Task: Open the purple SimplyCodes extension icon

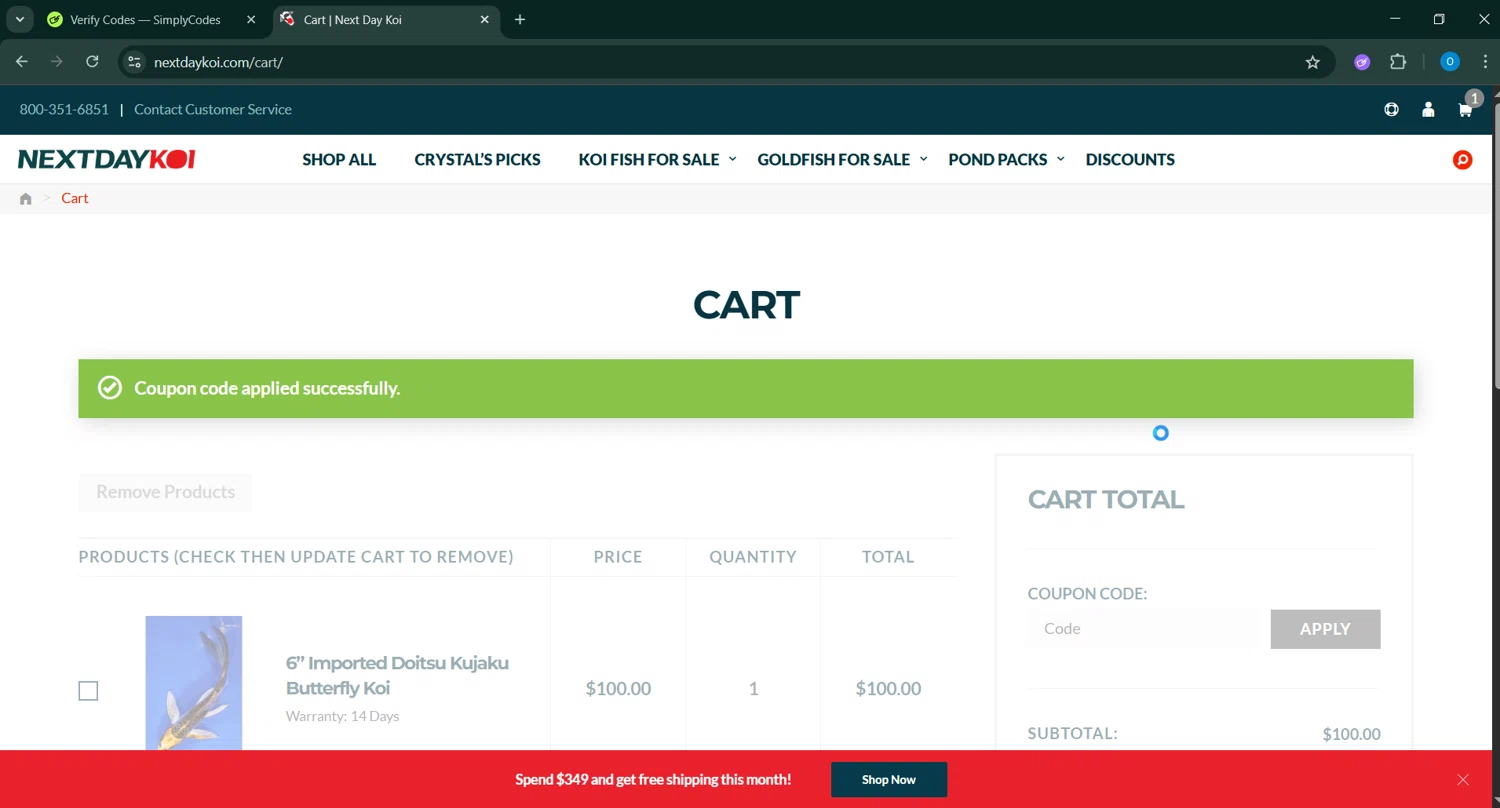Action: (x=1362, y=62)
